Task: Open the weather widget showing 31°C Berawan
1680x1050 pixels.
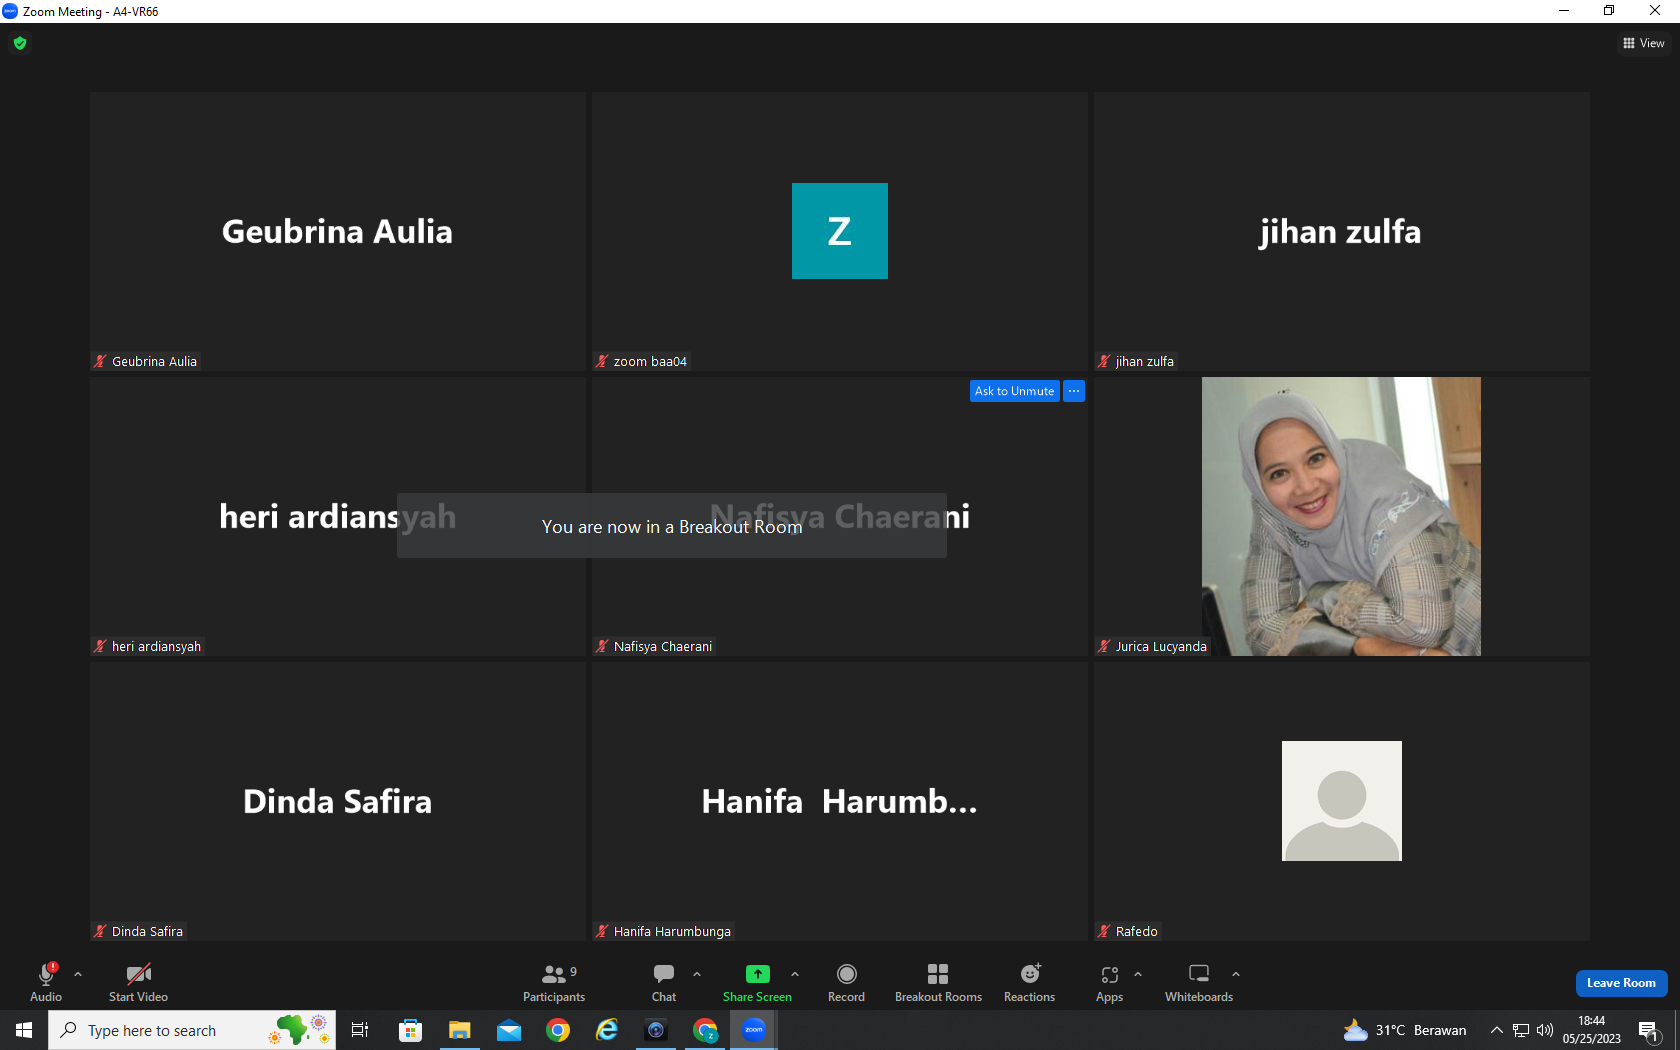Action: (1404, 1030)
